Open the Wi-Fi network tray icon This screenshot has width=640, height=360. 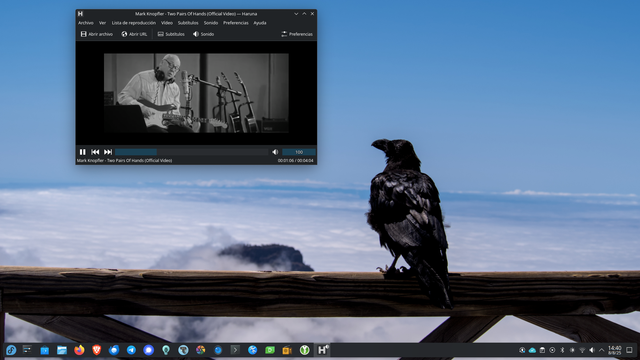[582, 350]
